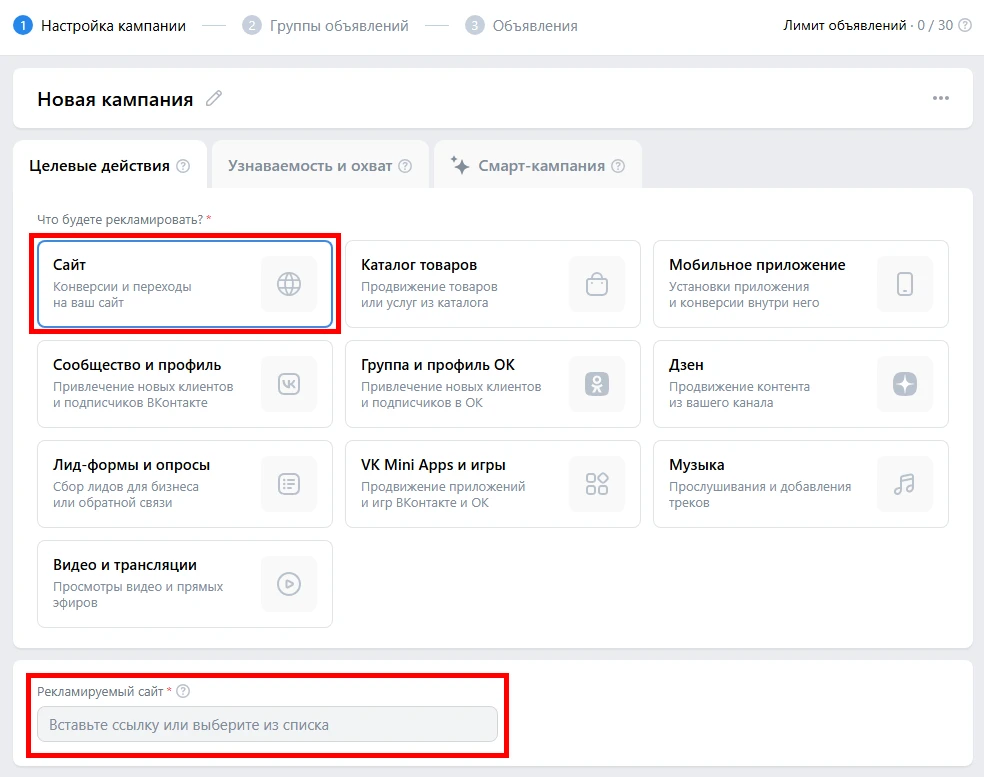Click the Дзен star icon
Viewport: 984px width, 777px height.
tap(905, 384)
